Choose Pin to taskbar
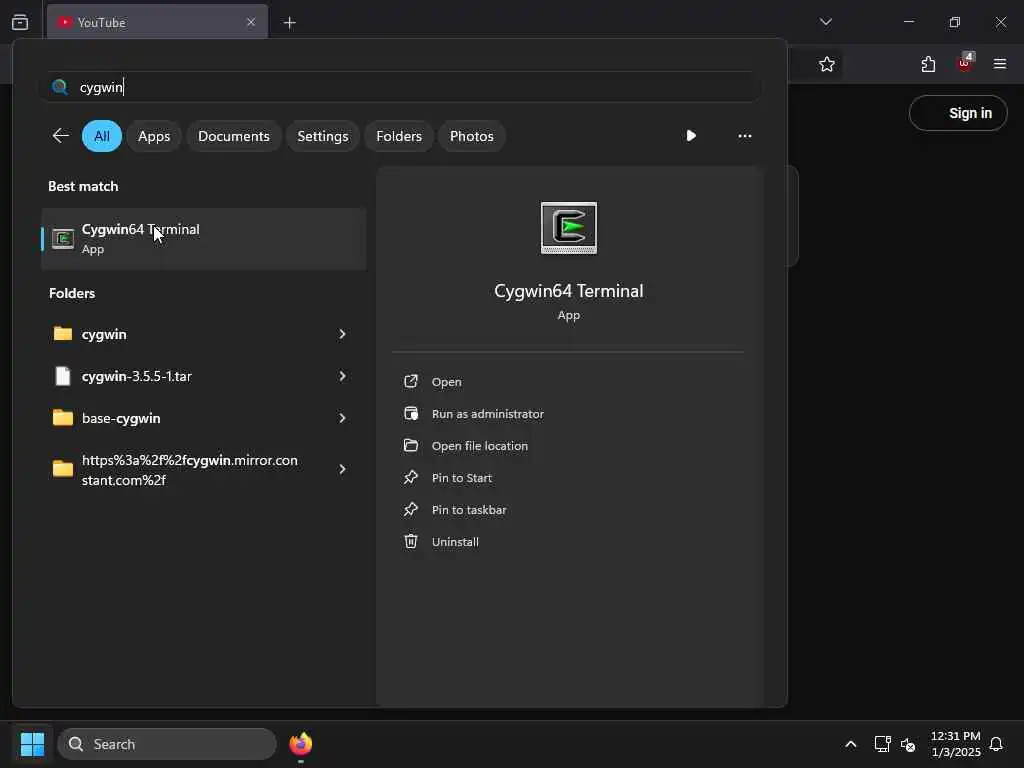 [x=469, y=510]
